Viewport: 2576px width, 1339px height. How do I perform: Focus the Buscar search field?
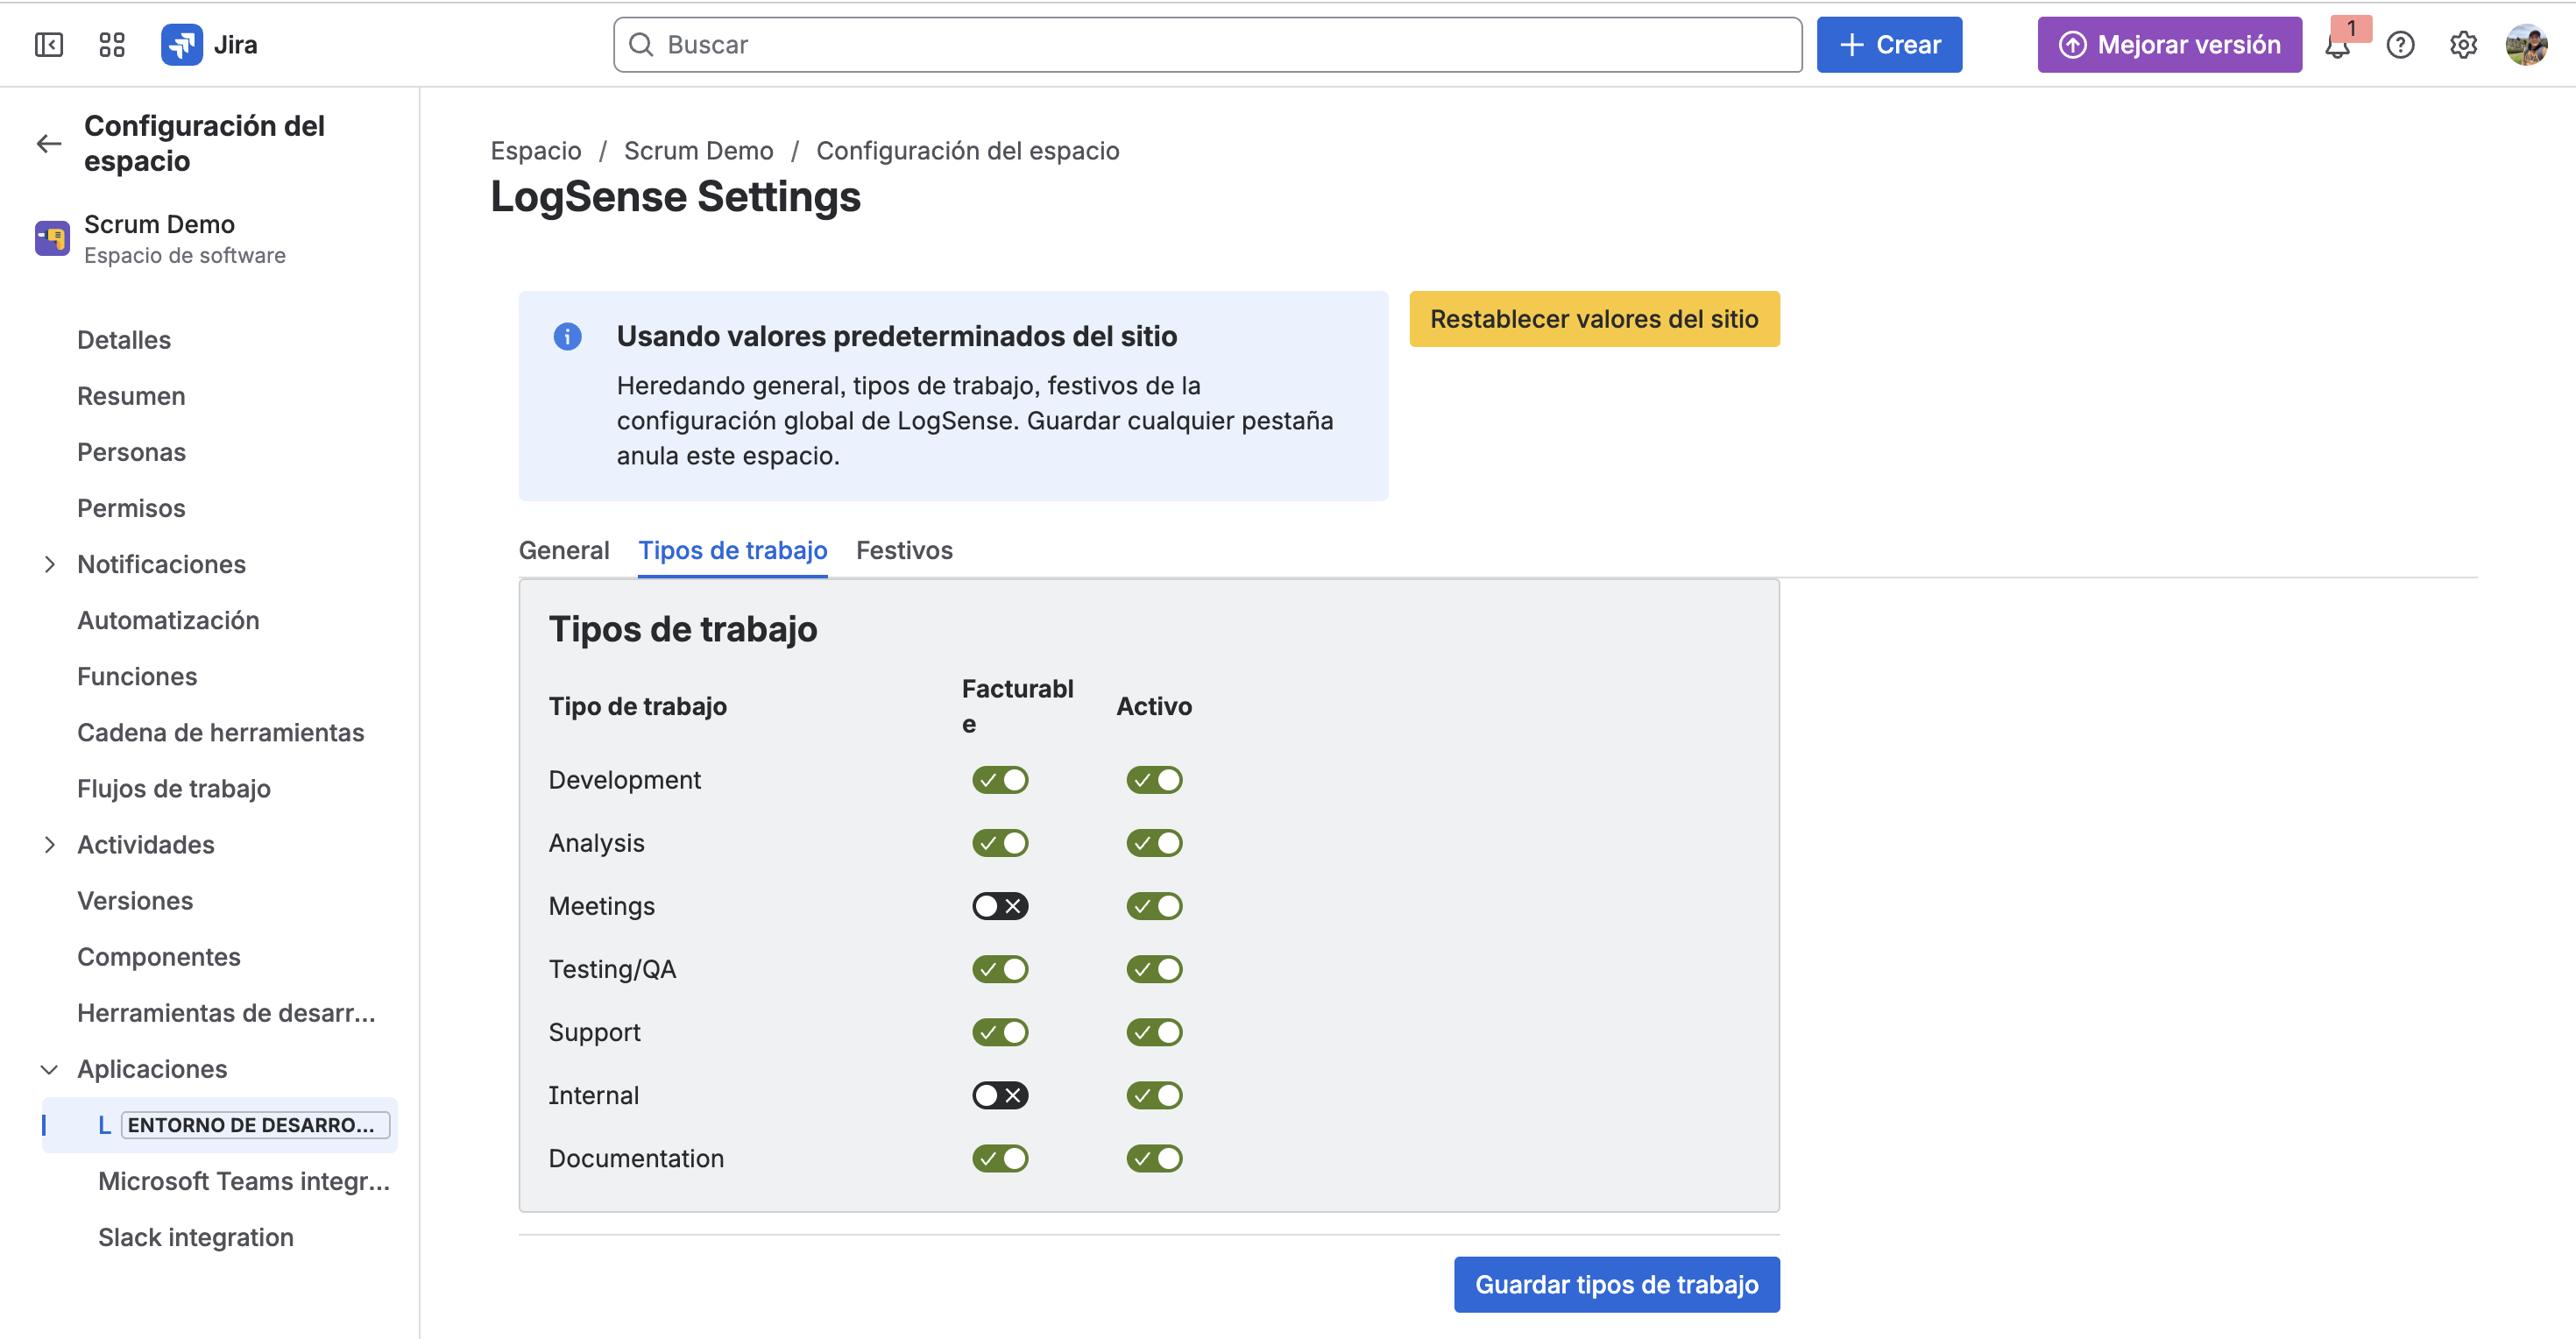tap(1207, 45)
